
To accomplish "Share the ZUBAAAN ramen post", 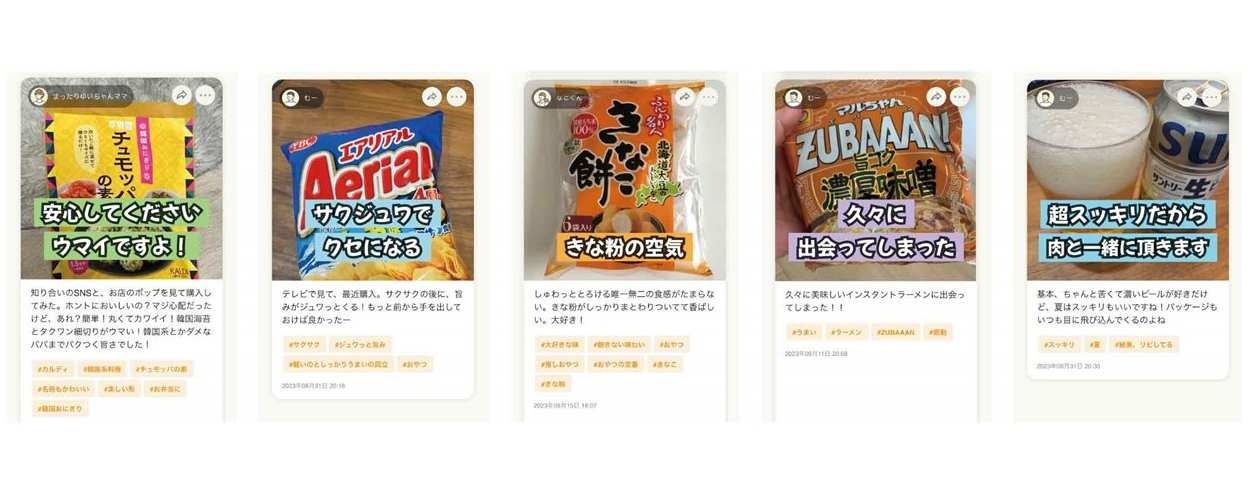I will (936, 97).
